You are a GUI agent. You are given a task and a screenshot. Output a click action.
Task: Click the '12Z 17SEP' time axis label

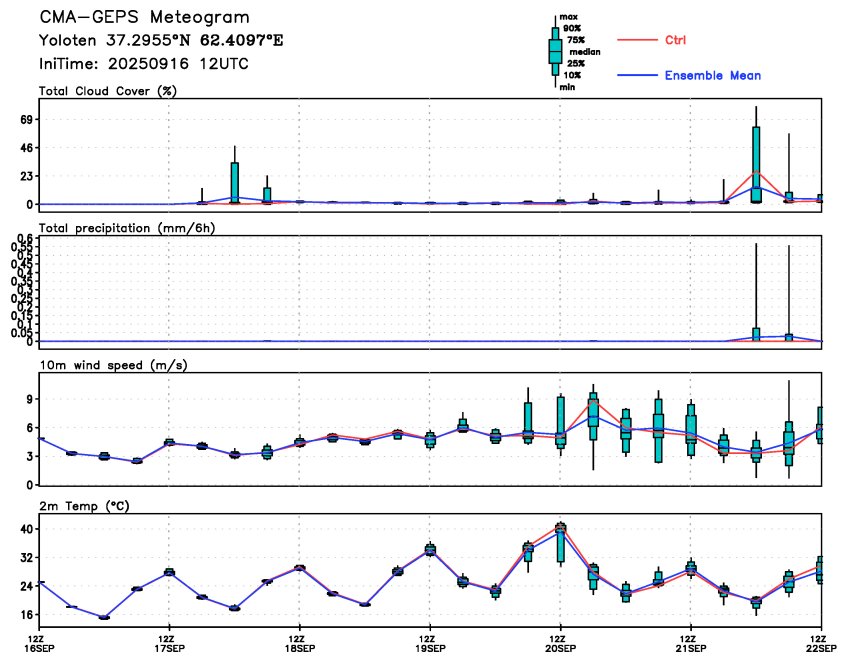point(169,643)
